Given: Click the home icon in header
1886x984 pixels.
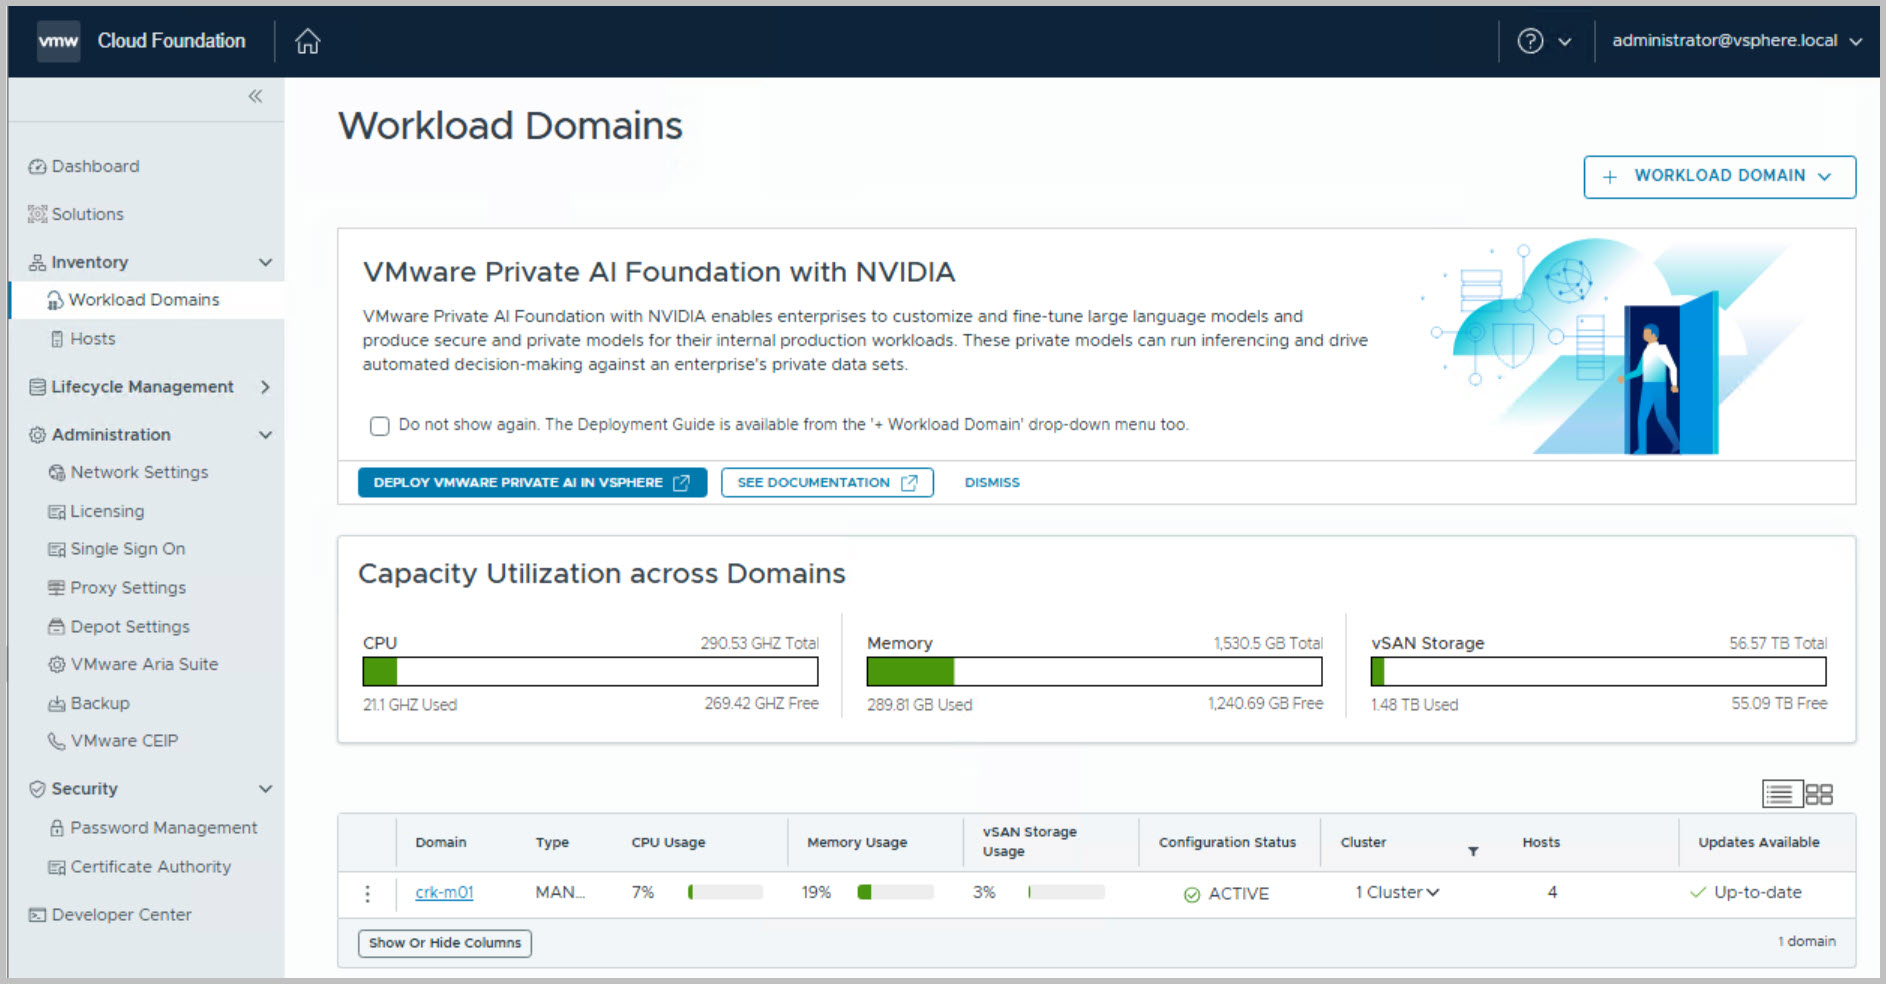Looking at the screenshot, I should 308,41.
